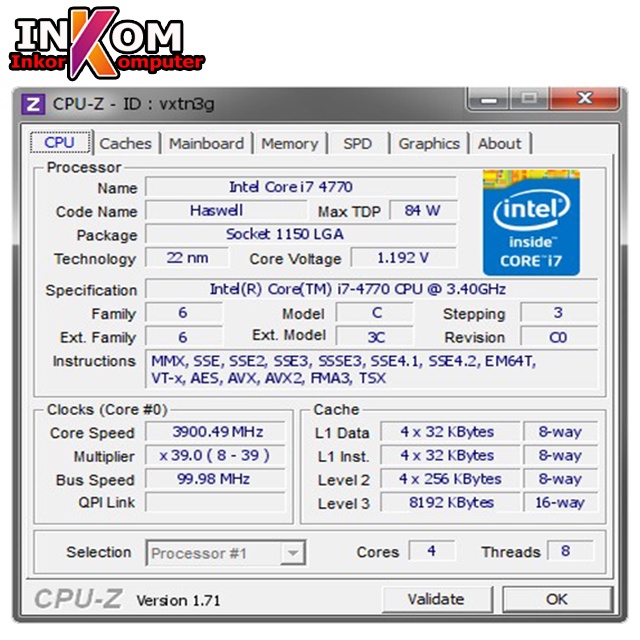Click the empty QPI Link field
640x640 pixels.
pyautogui.click(x=215, y=502)
